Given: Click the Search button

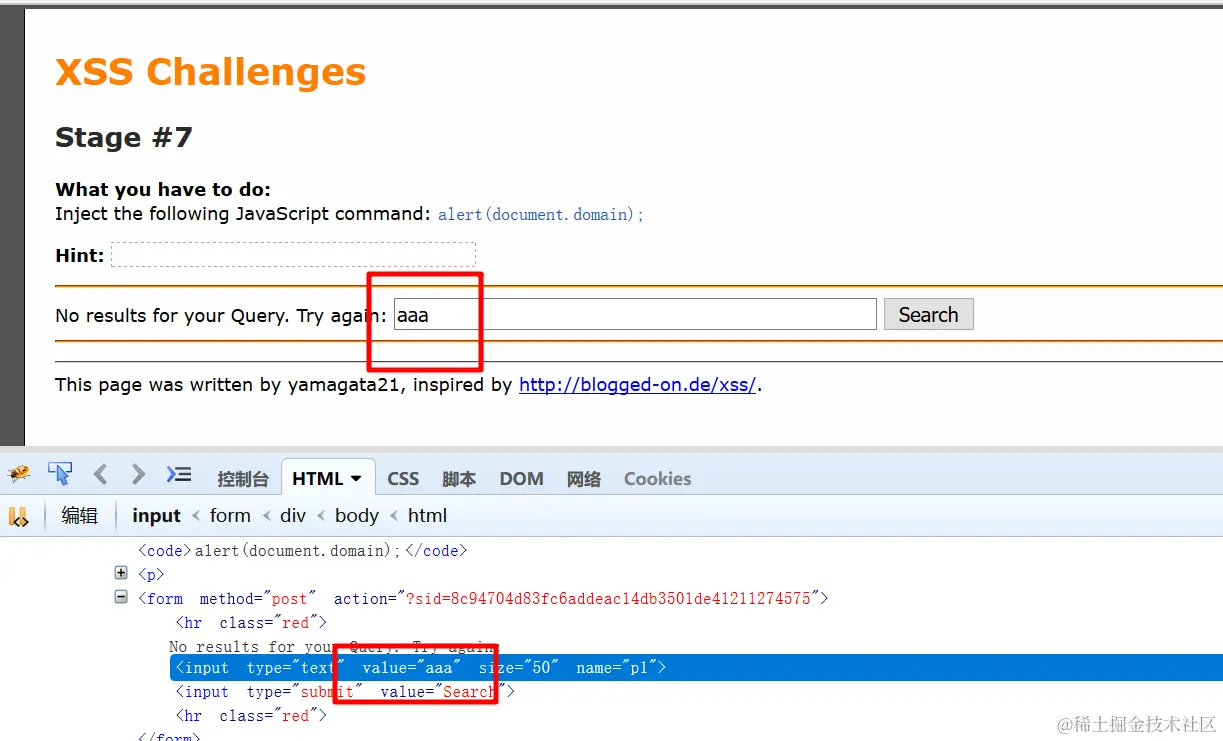Looking at the screenshot, I should tap(928, 315).
